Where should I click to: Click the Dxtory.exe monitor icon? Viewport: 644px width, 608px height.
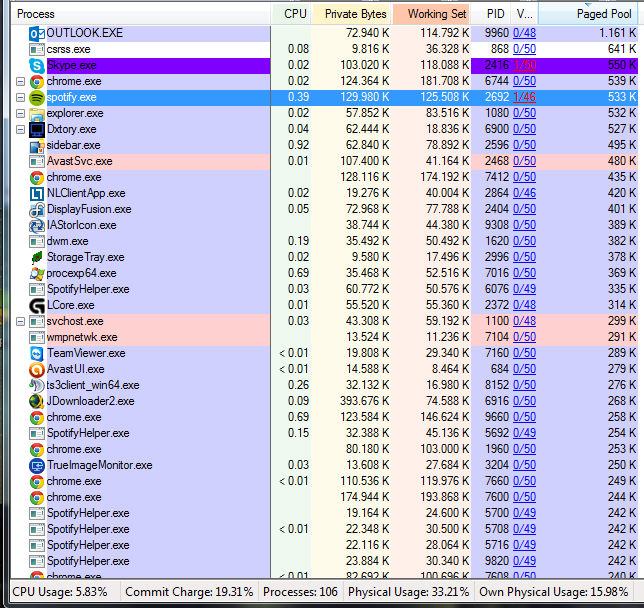[x=37, y=129]
